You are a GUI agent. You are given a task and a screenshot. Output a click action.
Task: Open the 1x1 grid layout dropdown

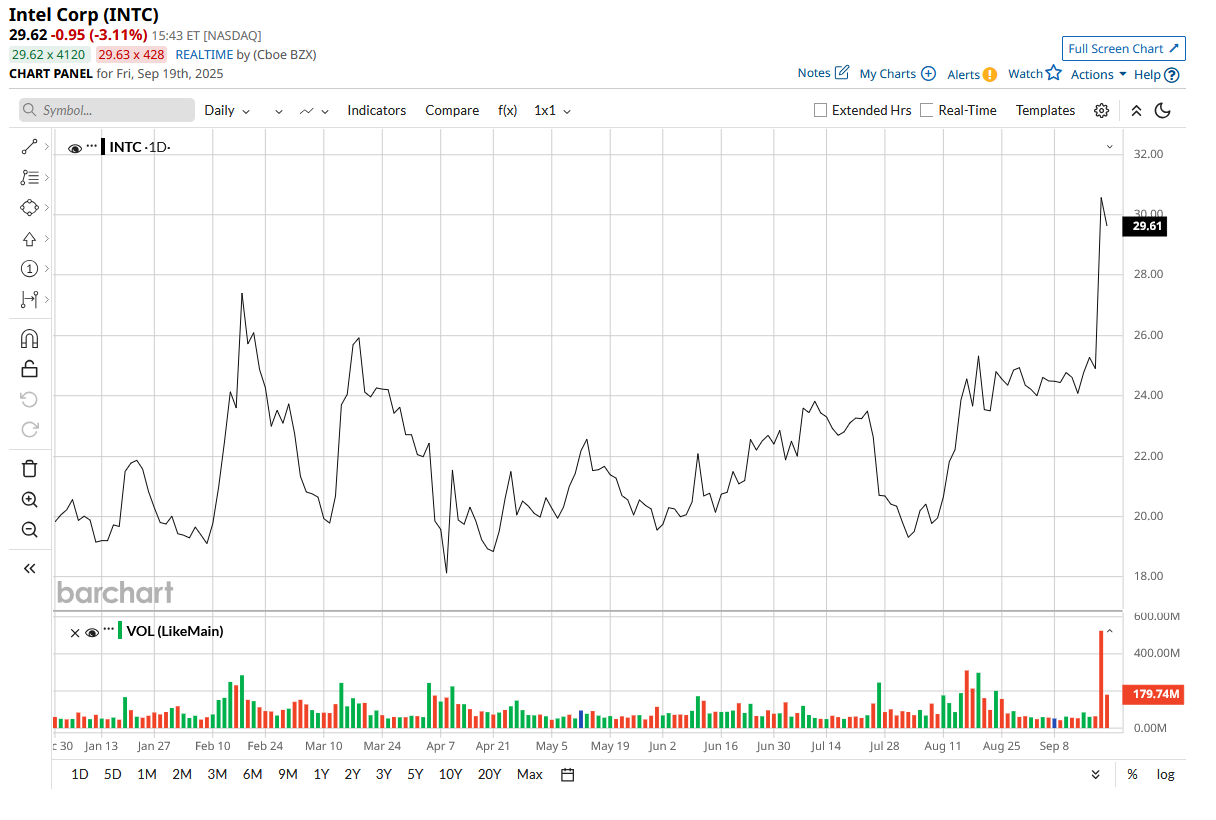(x=552, y=110)
